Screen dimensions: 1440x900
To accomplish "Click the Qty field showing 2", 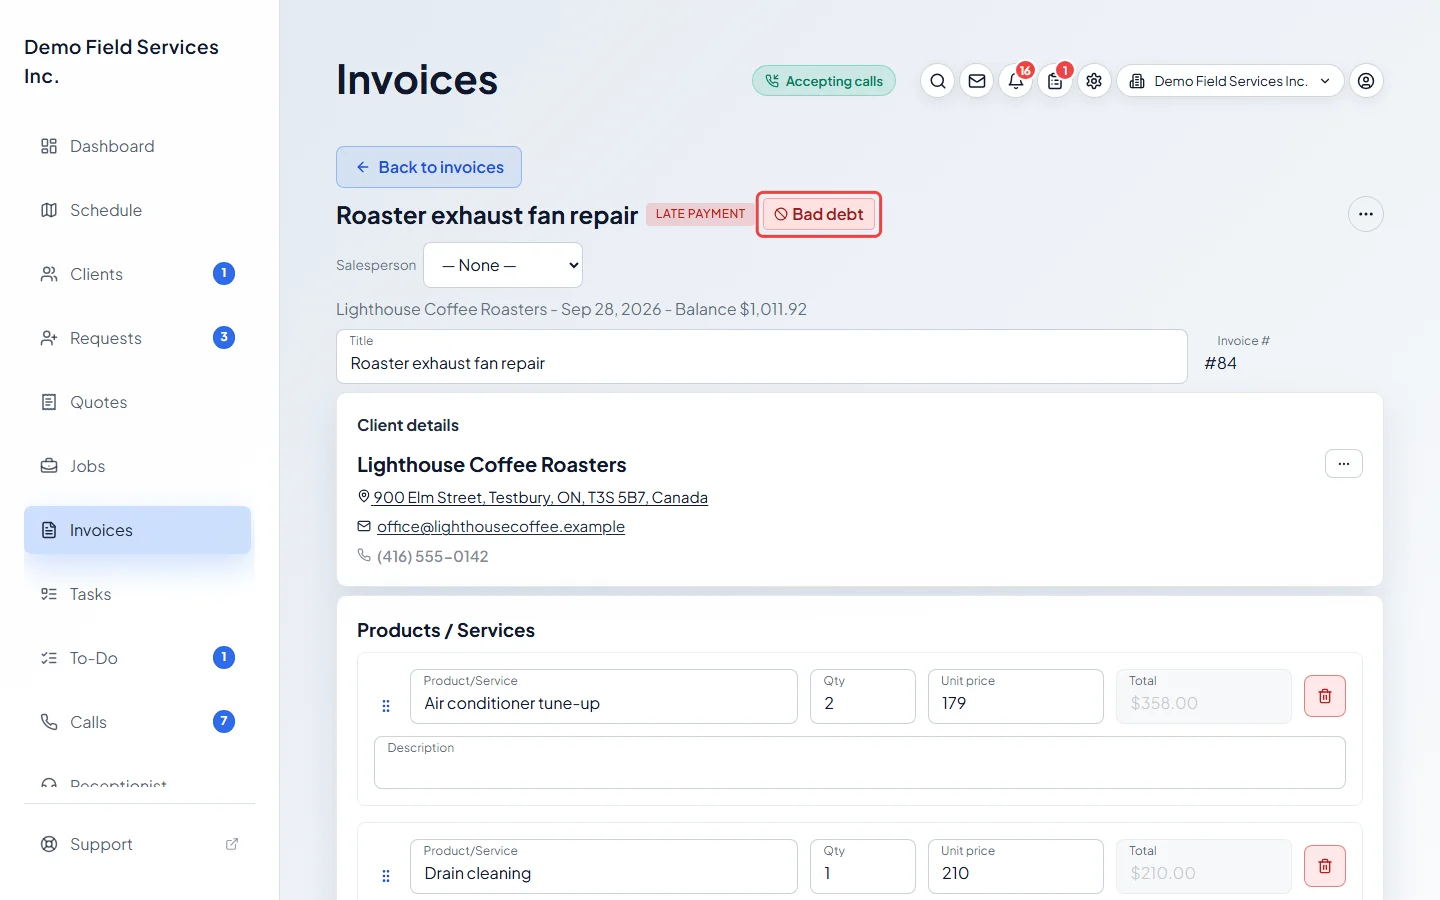I will coord(863,696).
